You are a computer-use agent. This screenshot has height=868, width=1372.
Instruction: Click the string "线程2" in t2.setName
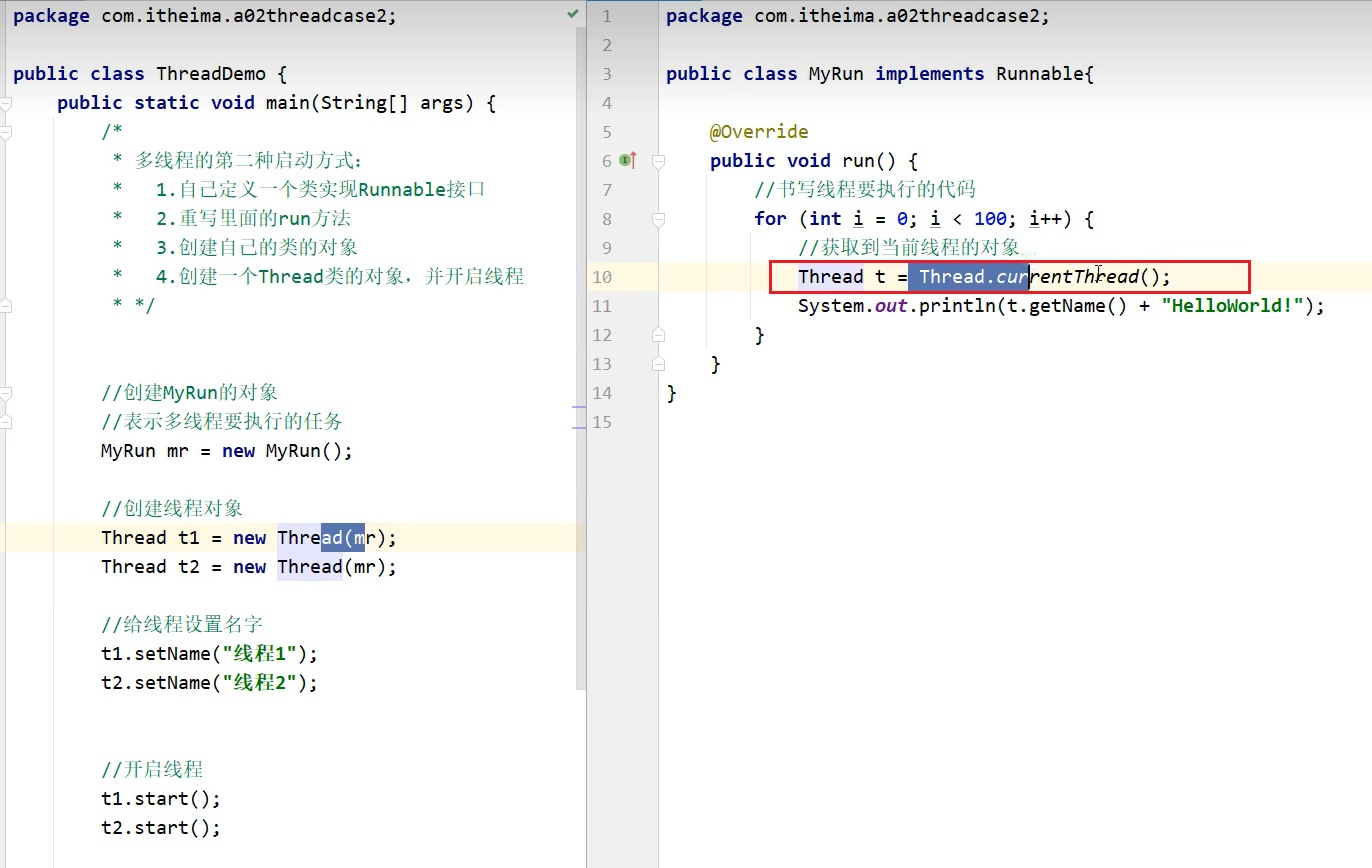click(x=259, y=683)
